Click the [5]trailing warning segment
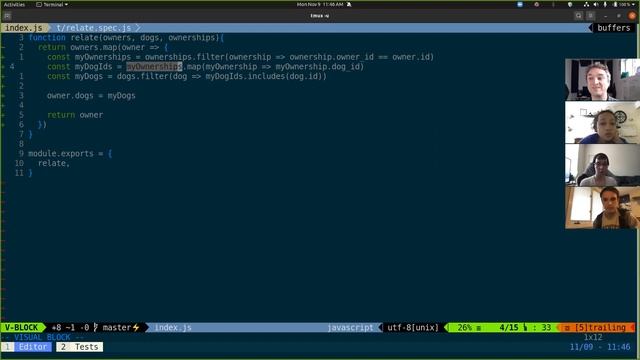 pos(599,327)
